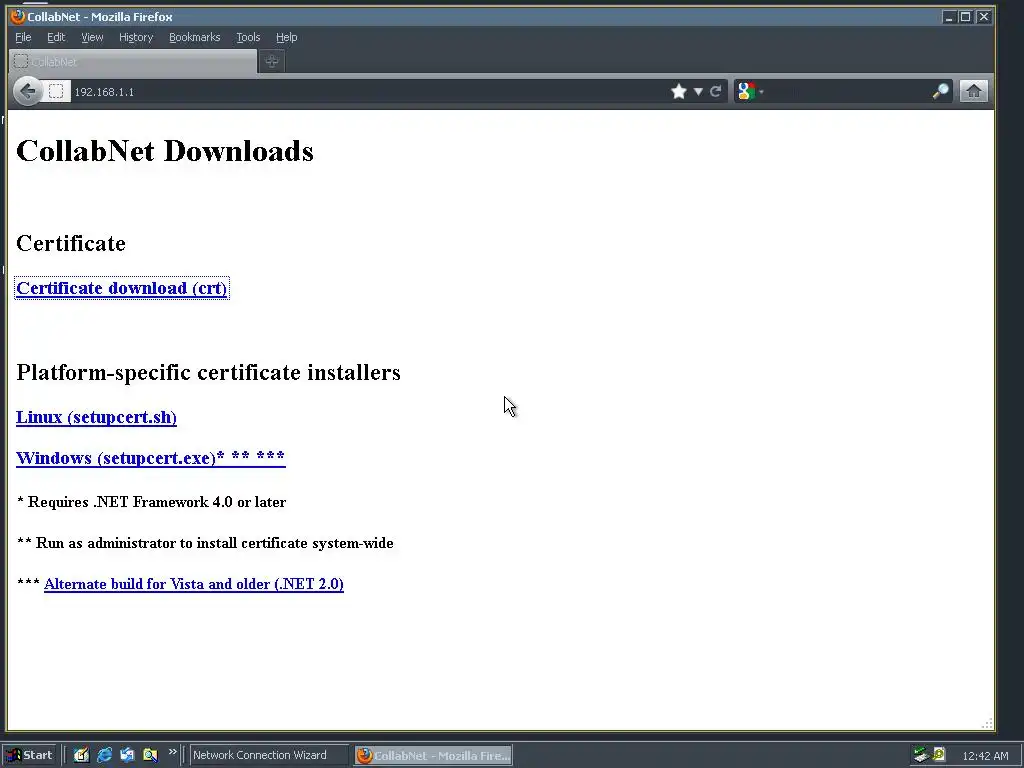Launch Internet Explorer from quick launch
This screenshot has height=768, width=1024.
104,755
